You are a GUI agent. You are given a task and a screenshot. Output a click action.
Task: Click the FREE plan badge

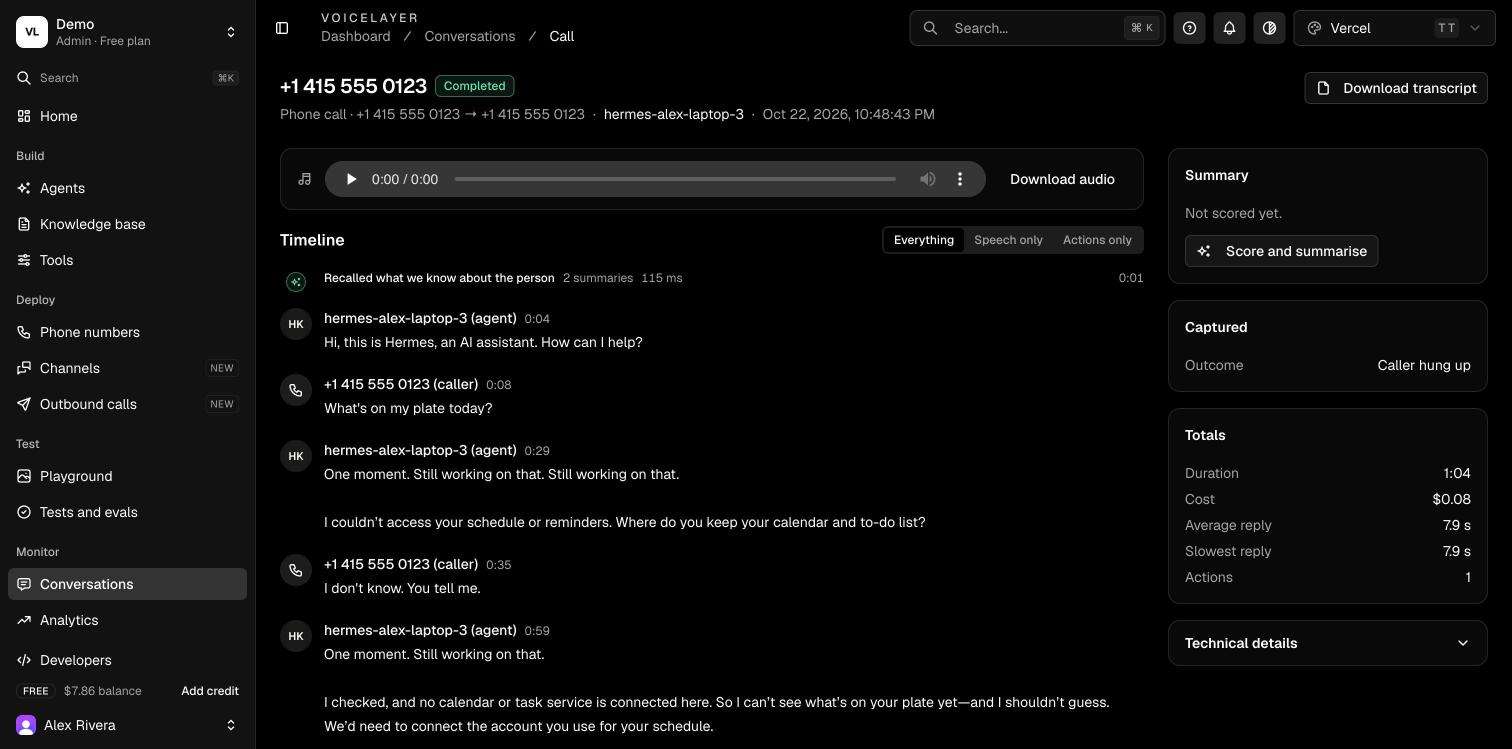36,691
